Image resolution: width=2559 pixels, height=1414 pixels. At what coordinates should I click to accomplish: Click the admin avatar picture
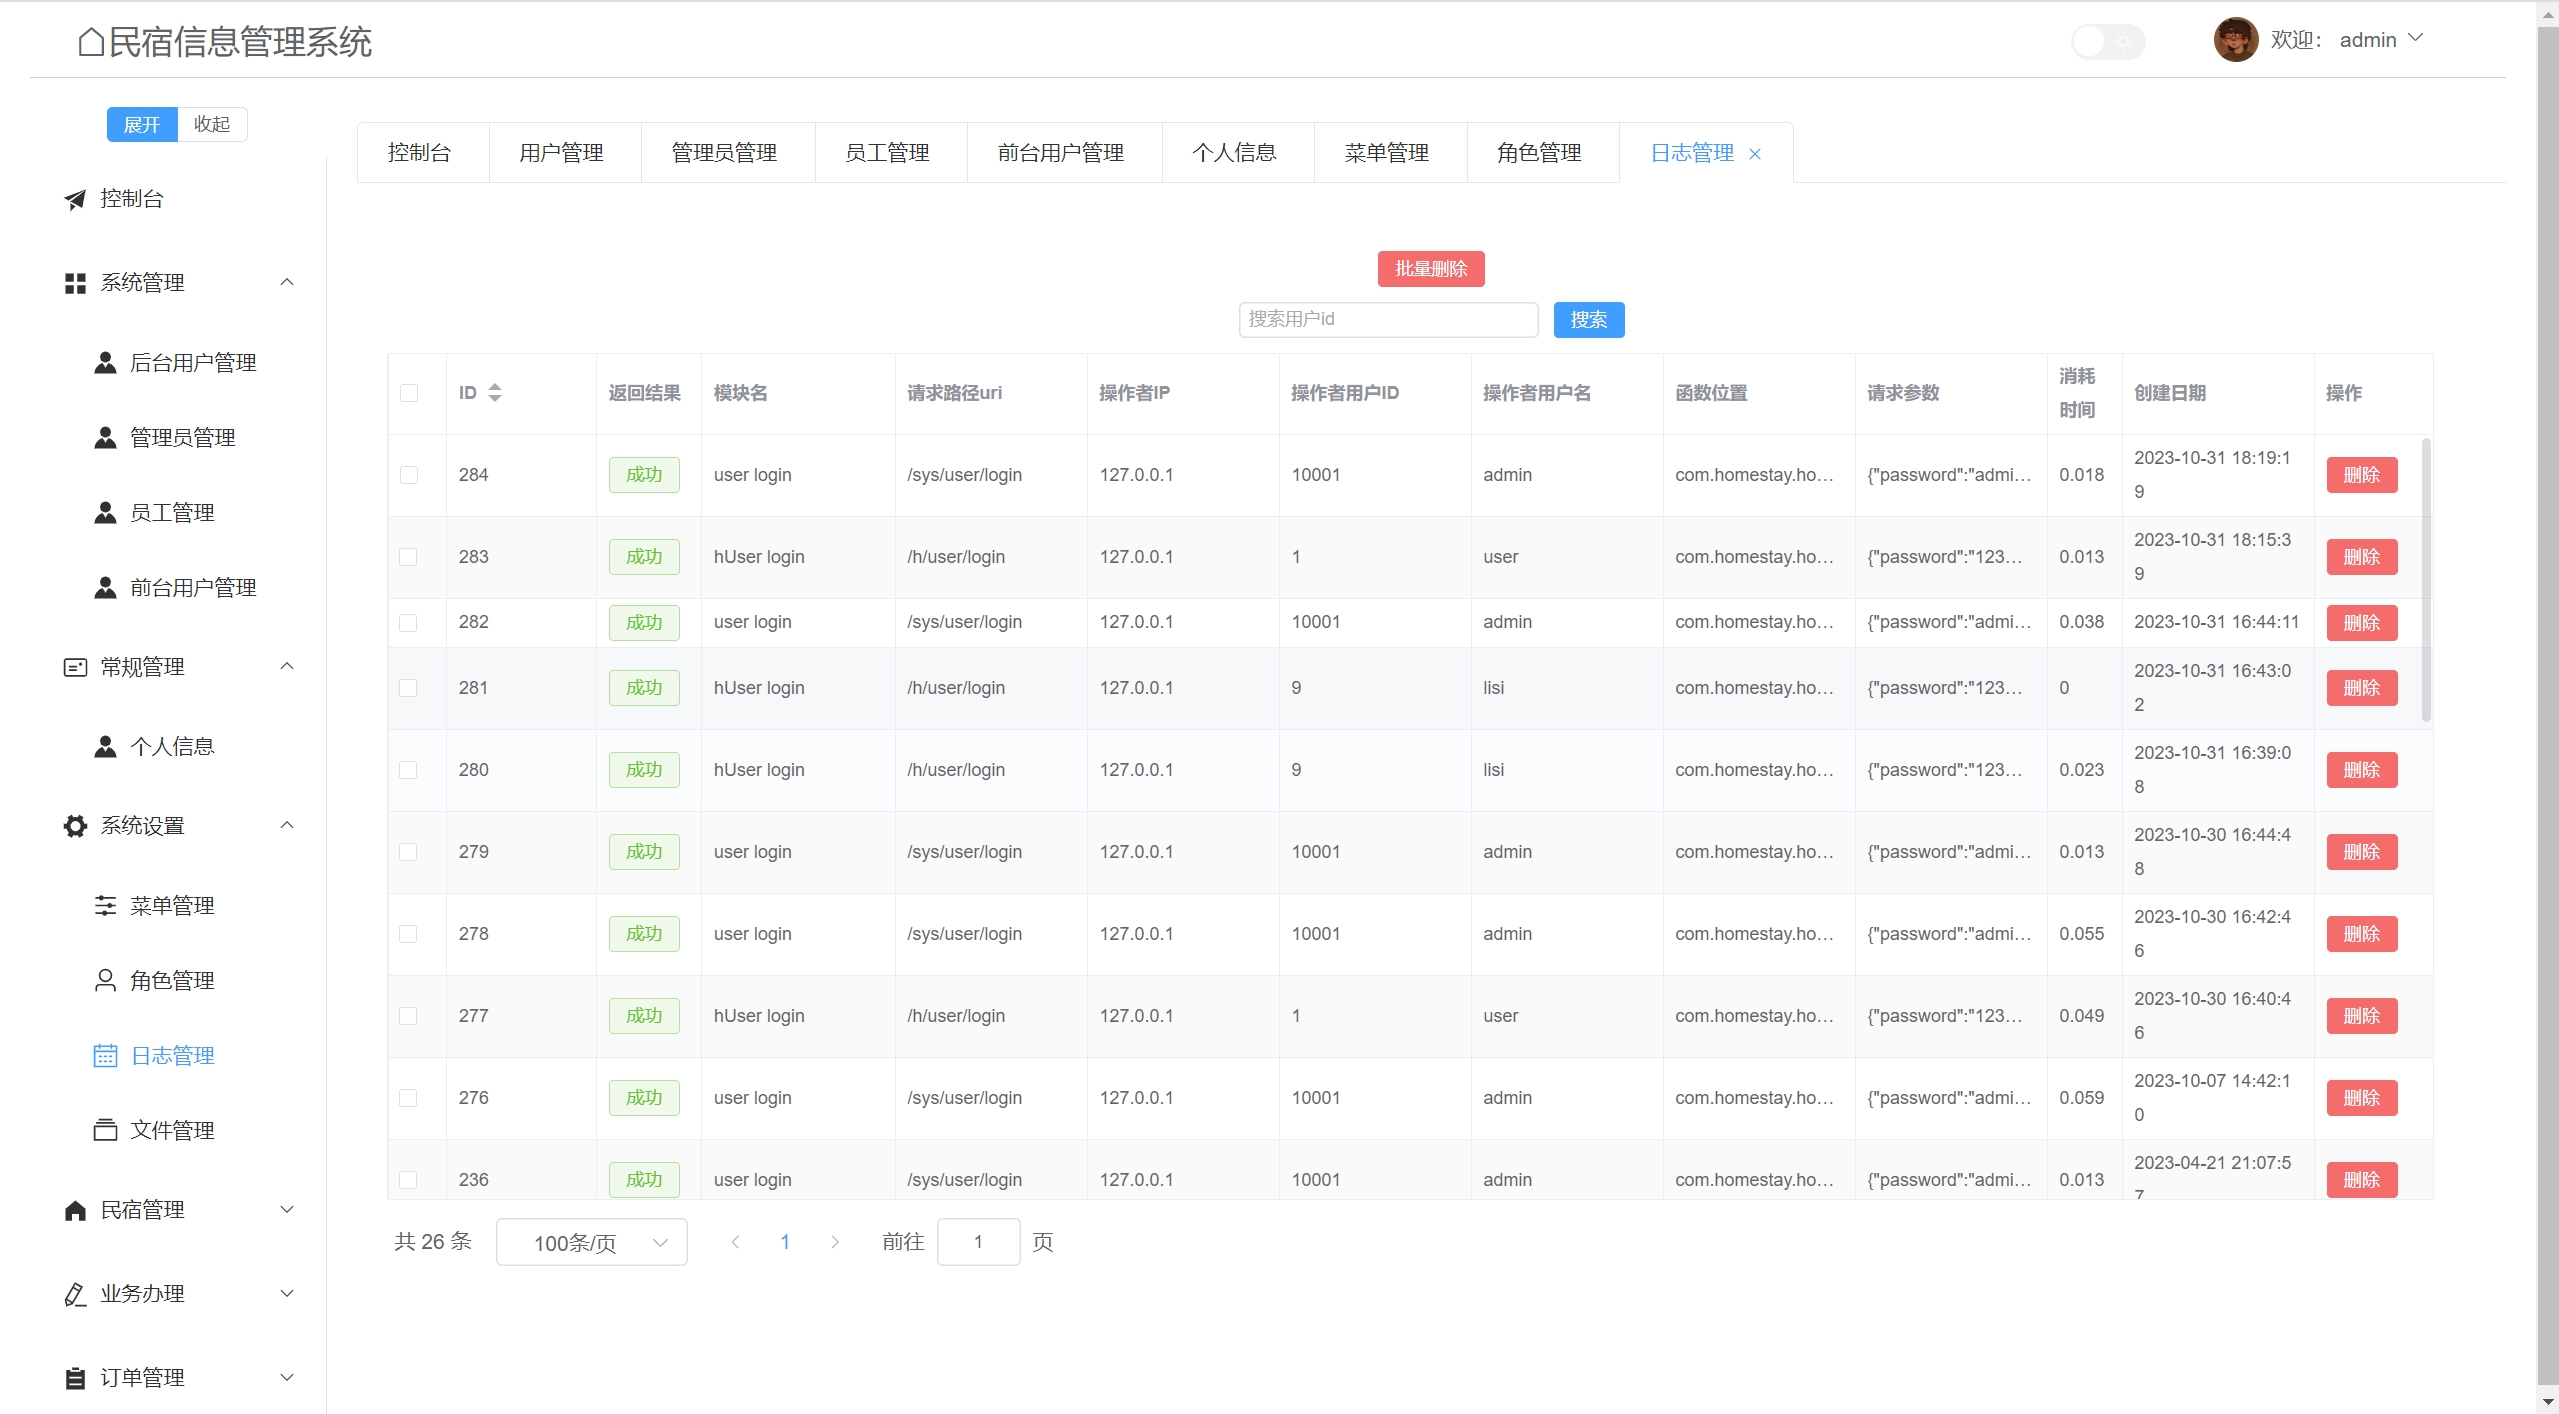point(2235,40)
